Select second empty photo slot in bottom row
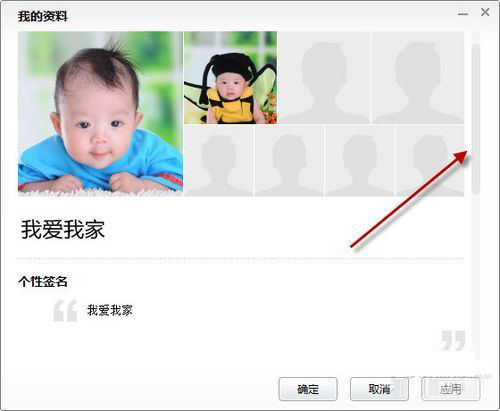 click(x=289, y=160)
